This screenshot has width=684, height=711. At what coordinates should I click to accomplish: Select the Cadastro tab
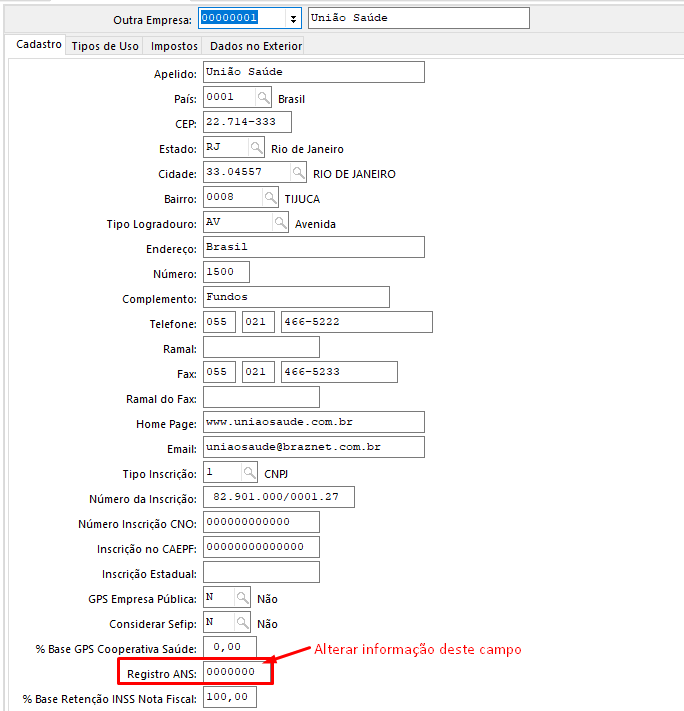coord(39,45)
